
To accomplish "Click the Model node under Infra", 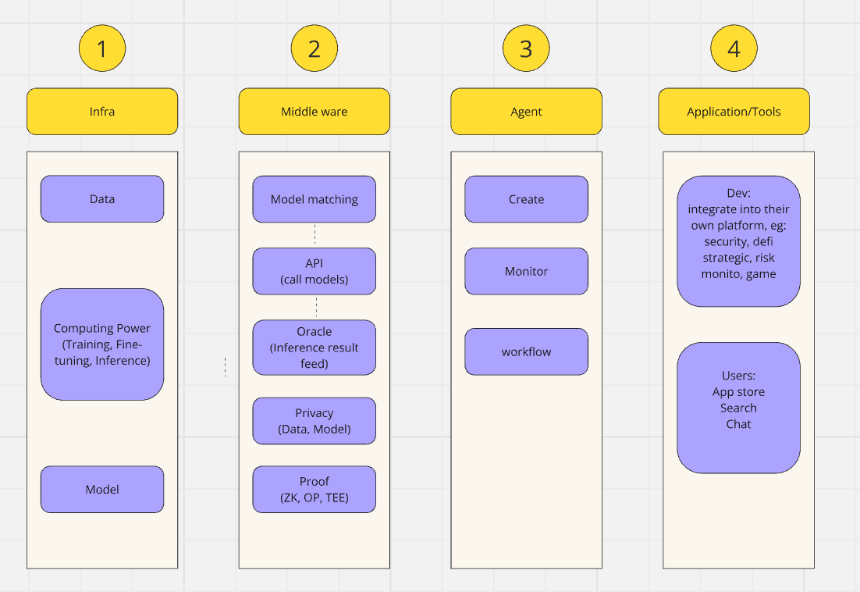I will point(102,489).
